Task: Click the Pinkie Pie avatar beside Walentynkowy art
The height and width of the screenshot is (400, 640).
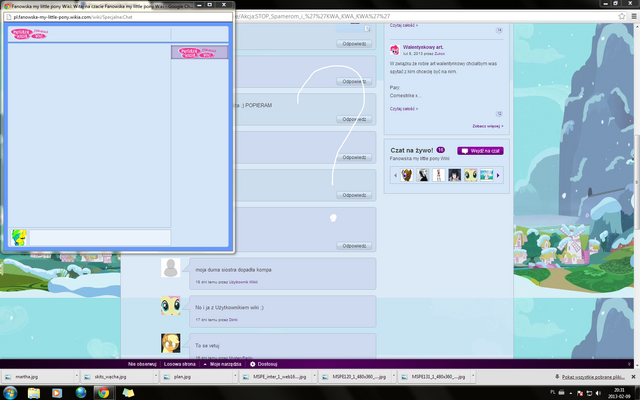Action: tap(395, 50)
